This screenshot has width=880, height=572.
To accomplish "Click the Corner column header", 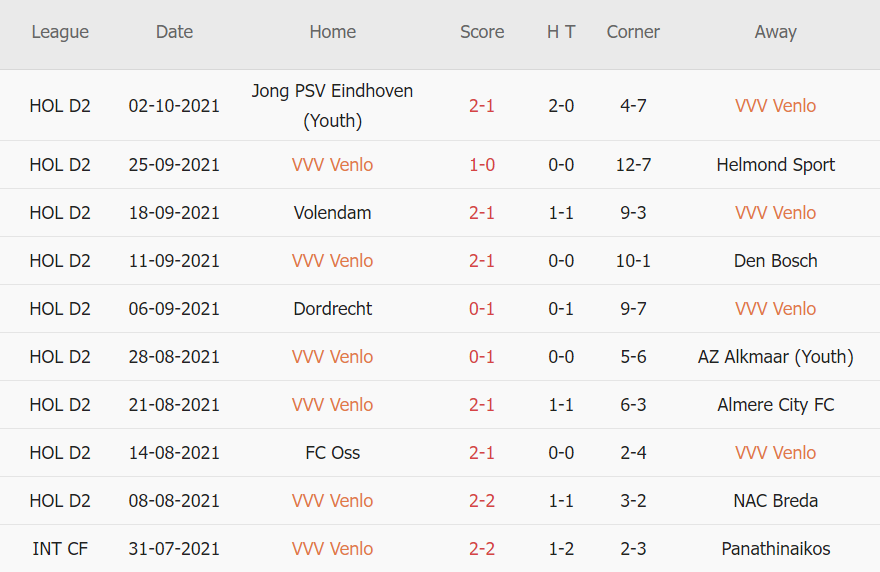I will (x=633, y=32).
